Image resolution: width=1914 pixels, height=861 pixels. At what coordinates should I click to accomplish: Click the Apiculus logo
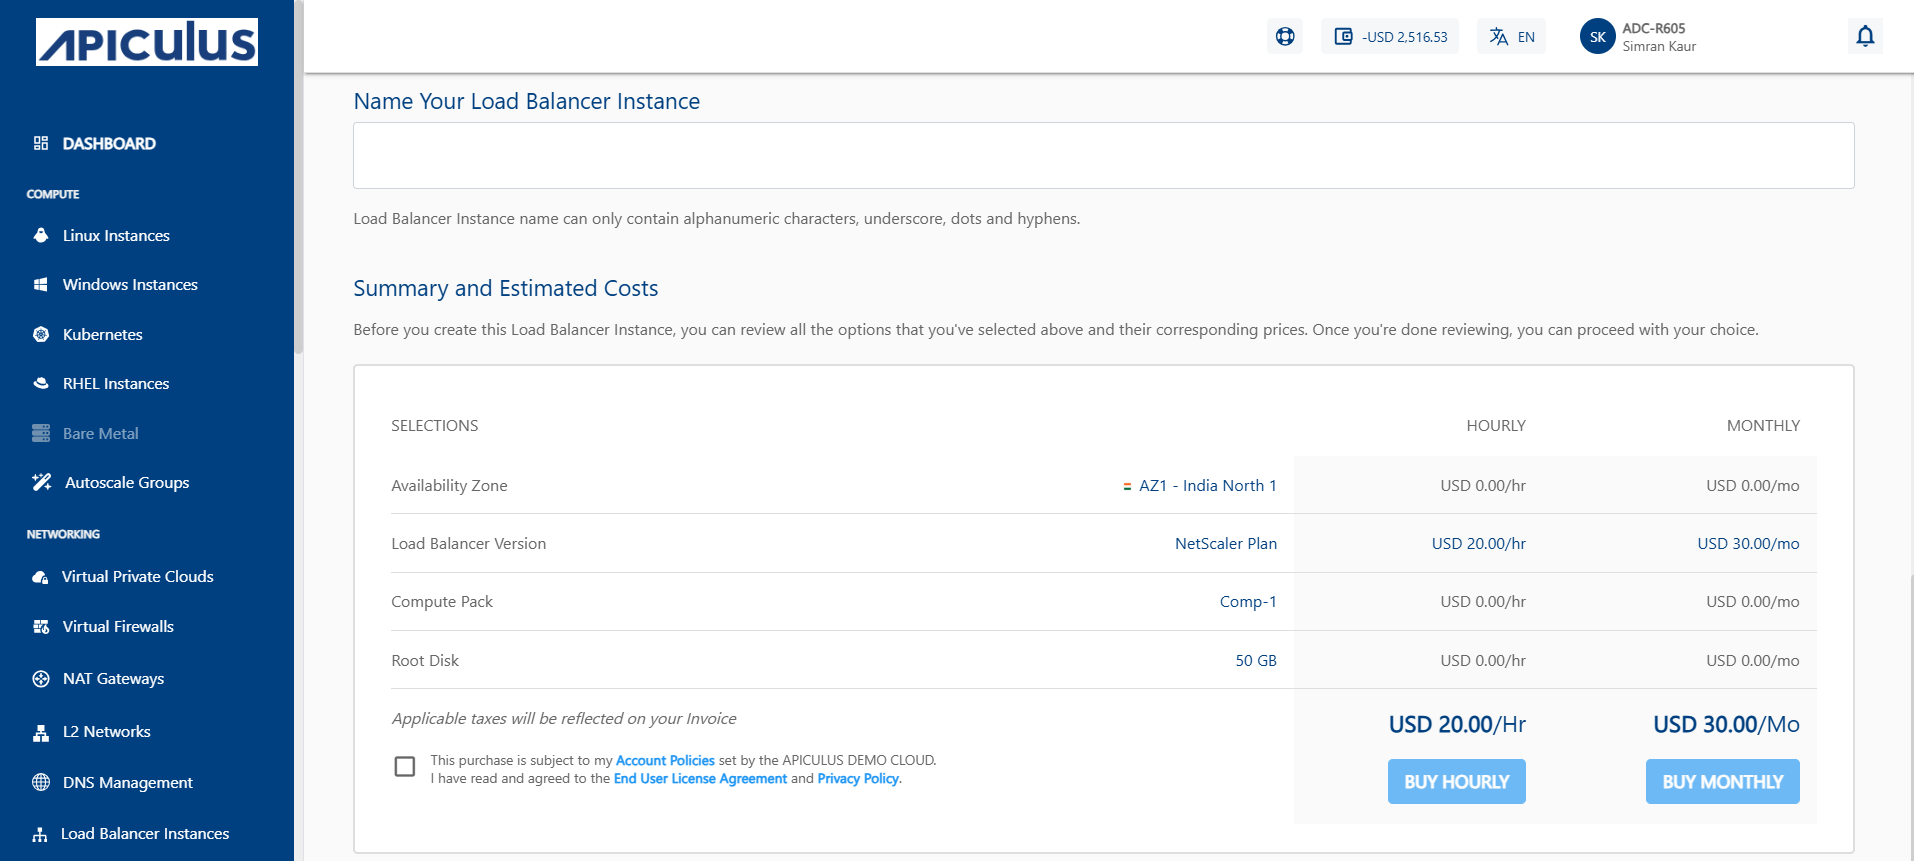tap(147, 42)
